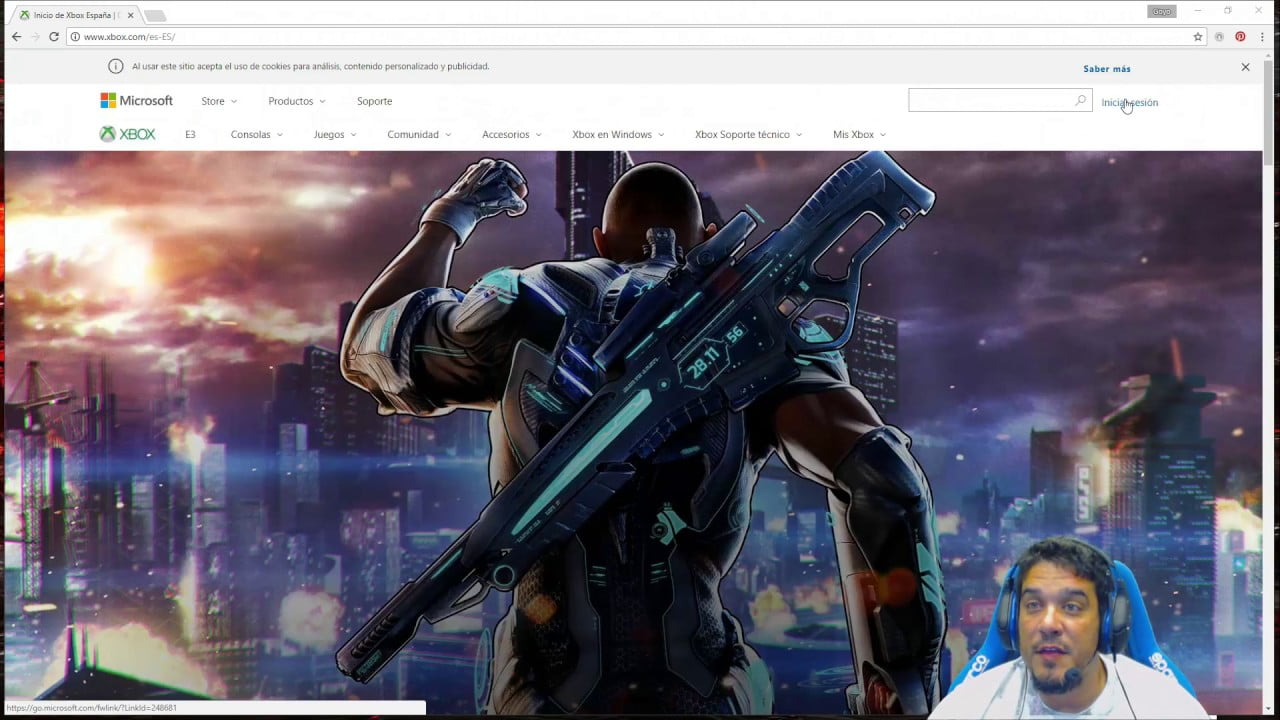Select the Soporte menu item
This screenshot has width=1280, height=720.
click(374, 100)
